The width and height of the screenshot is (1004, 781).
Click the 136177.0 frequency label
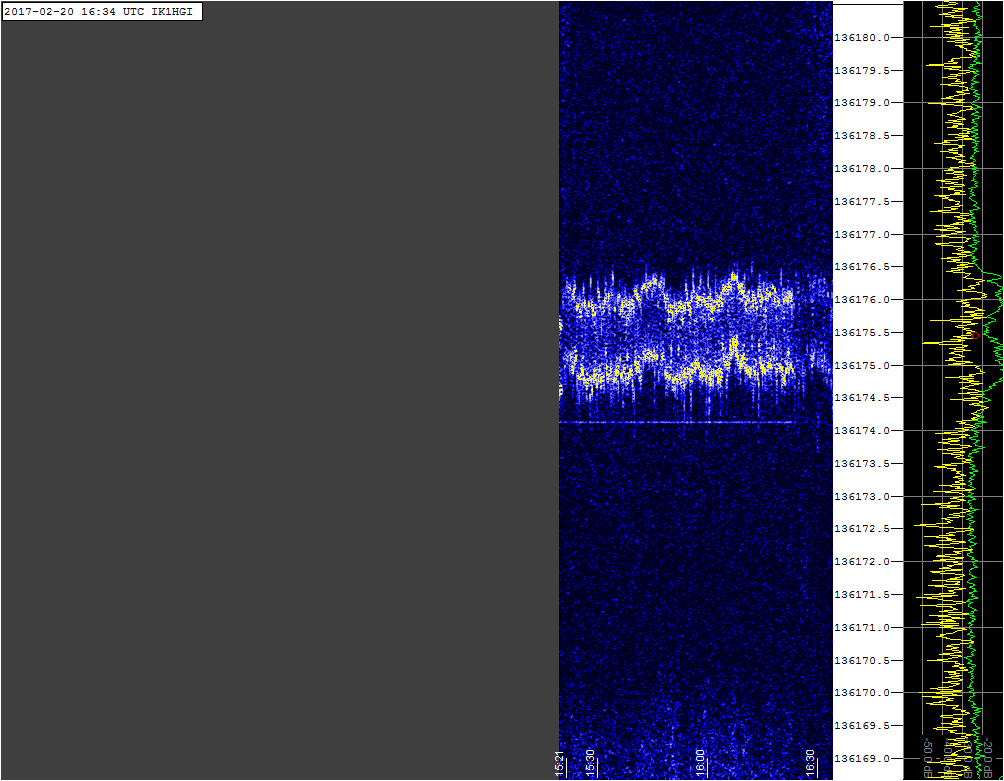[x=862, y=234]
